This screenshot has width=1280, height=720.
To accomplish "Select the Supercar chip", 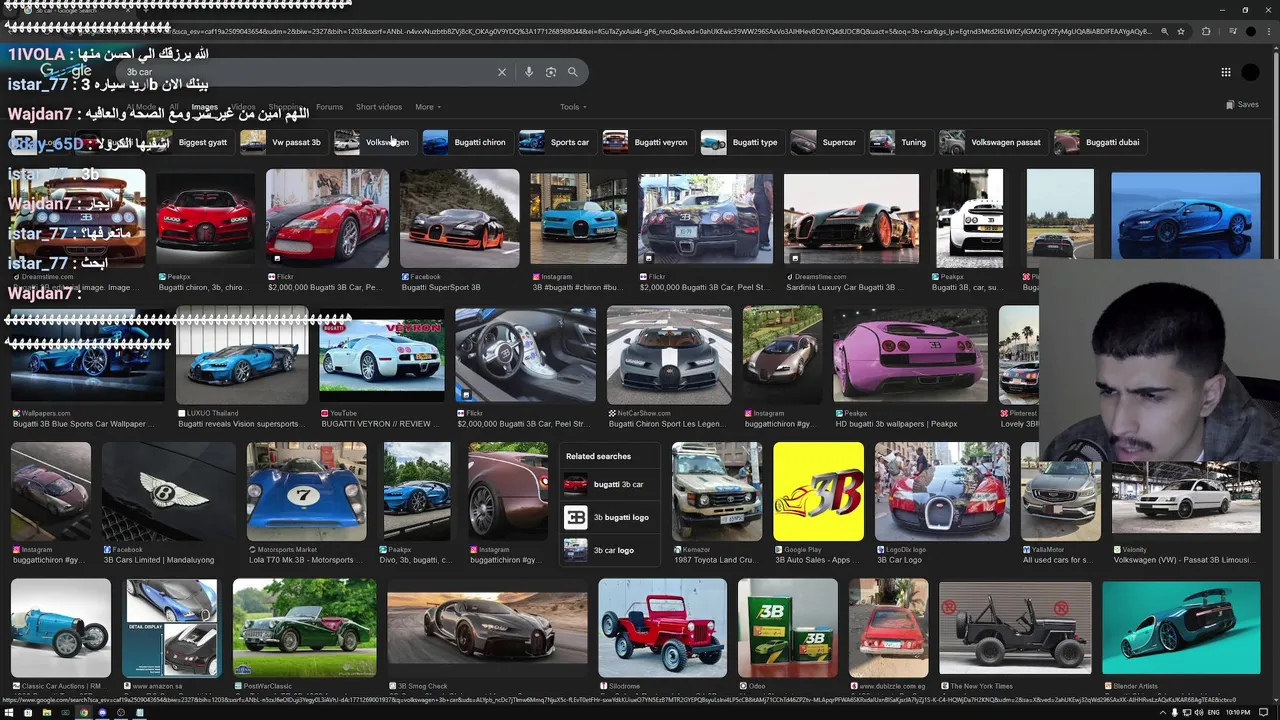I will 825,142.
